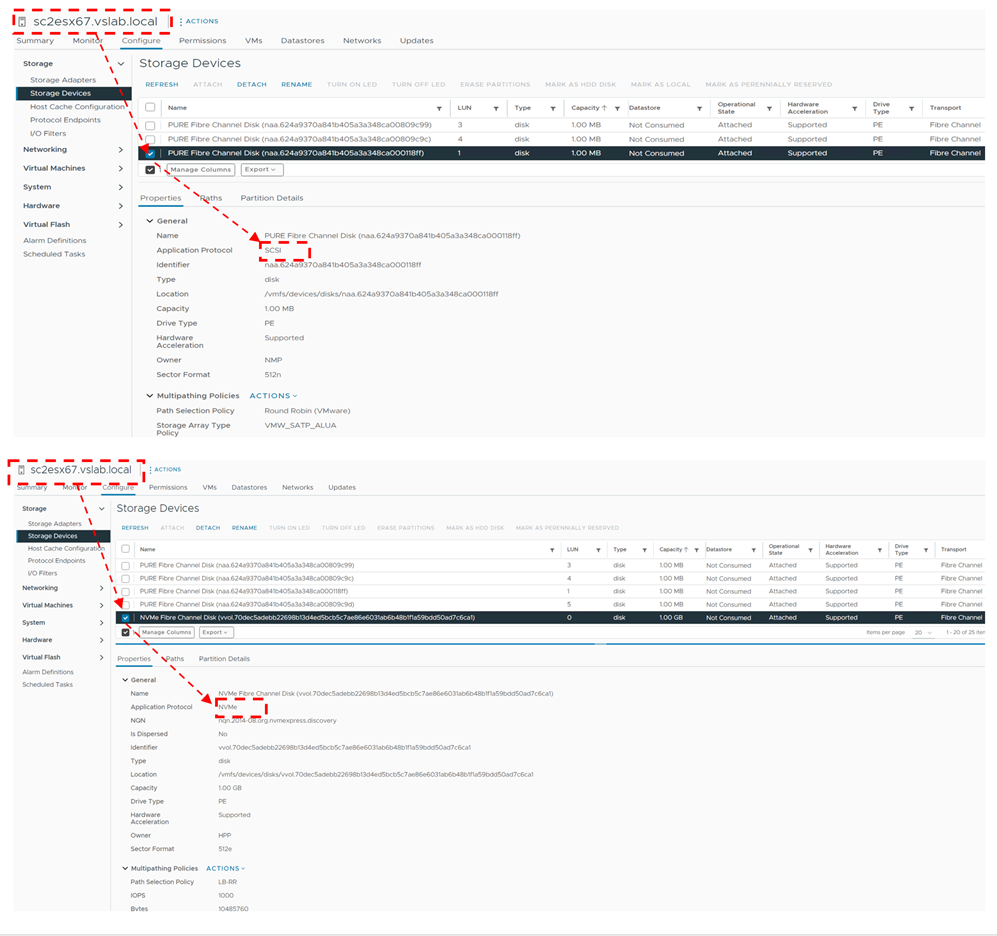Open Export dropdown, upper screenshot
This screenshot has width=997, height=936.
[261, 170]
